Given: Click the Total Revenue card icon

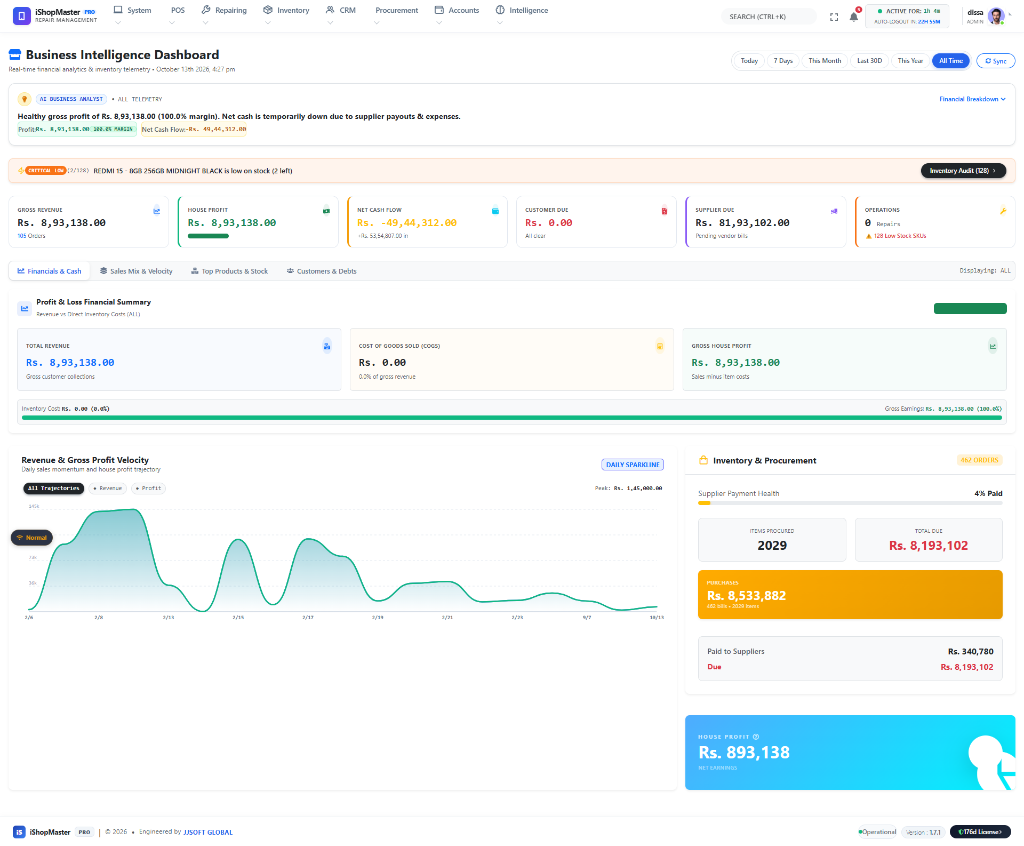Looking at the screenshot, I should pos(327,346).
